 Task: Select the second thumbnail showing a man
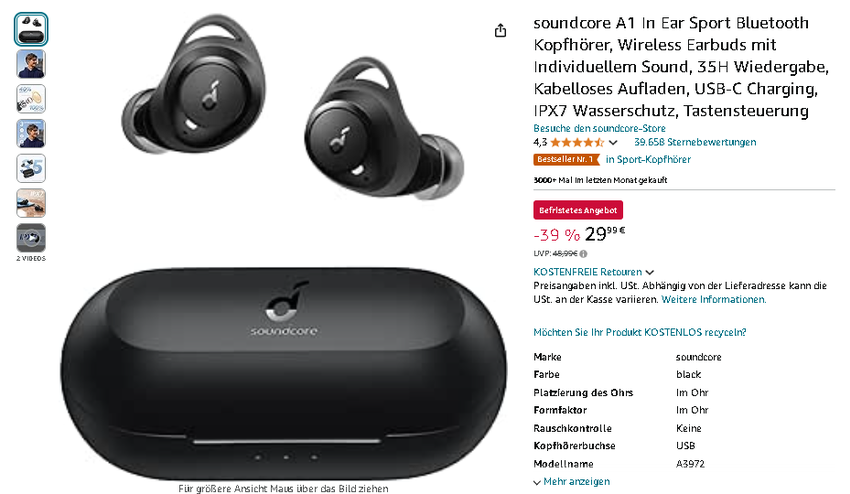(31, 64)
